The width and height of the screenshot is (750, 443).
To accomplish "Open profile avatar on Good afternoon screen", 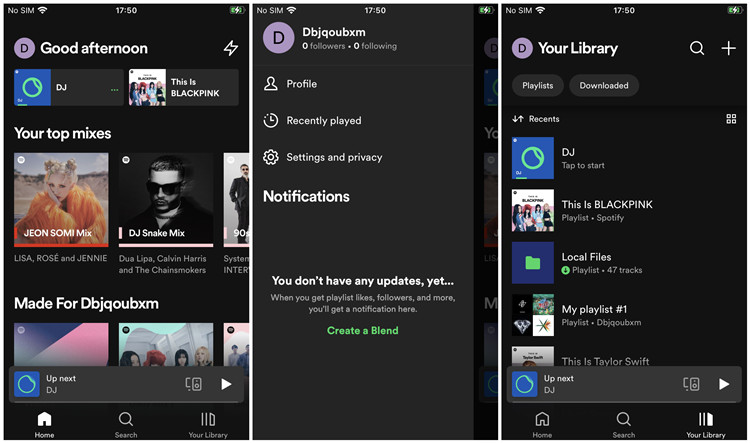I will (x=24, y=48).
